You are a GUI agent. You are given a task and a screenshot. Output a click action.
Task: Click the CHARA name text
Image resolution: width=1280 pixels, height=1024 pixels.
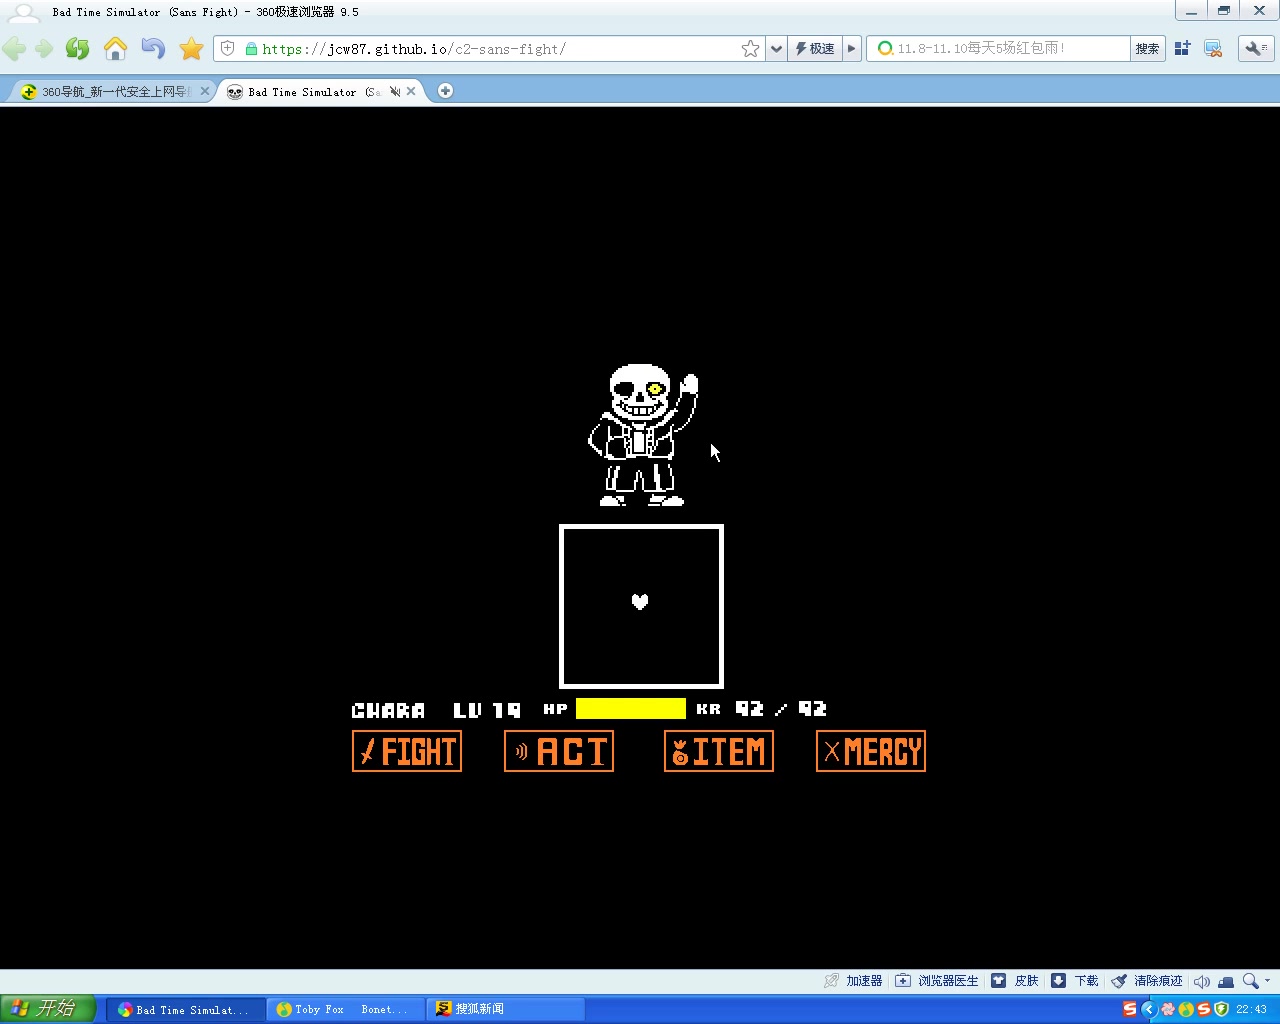tap(389, 710)
